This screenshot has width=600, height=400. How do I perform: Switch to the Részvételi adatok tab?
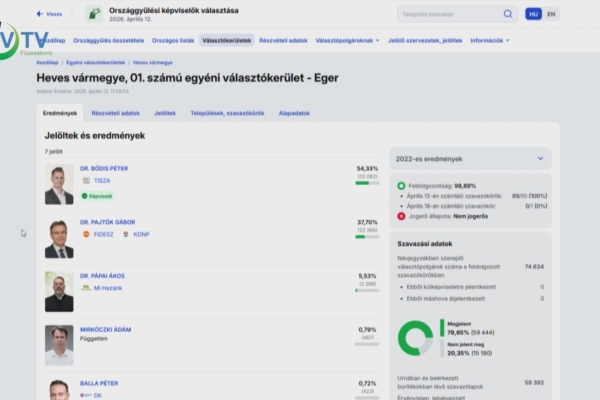(x=115, y=113)
